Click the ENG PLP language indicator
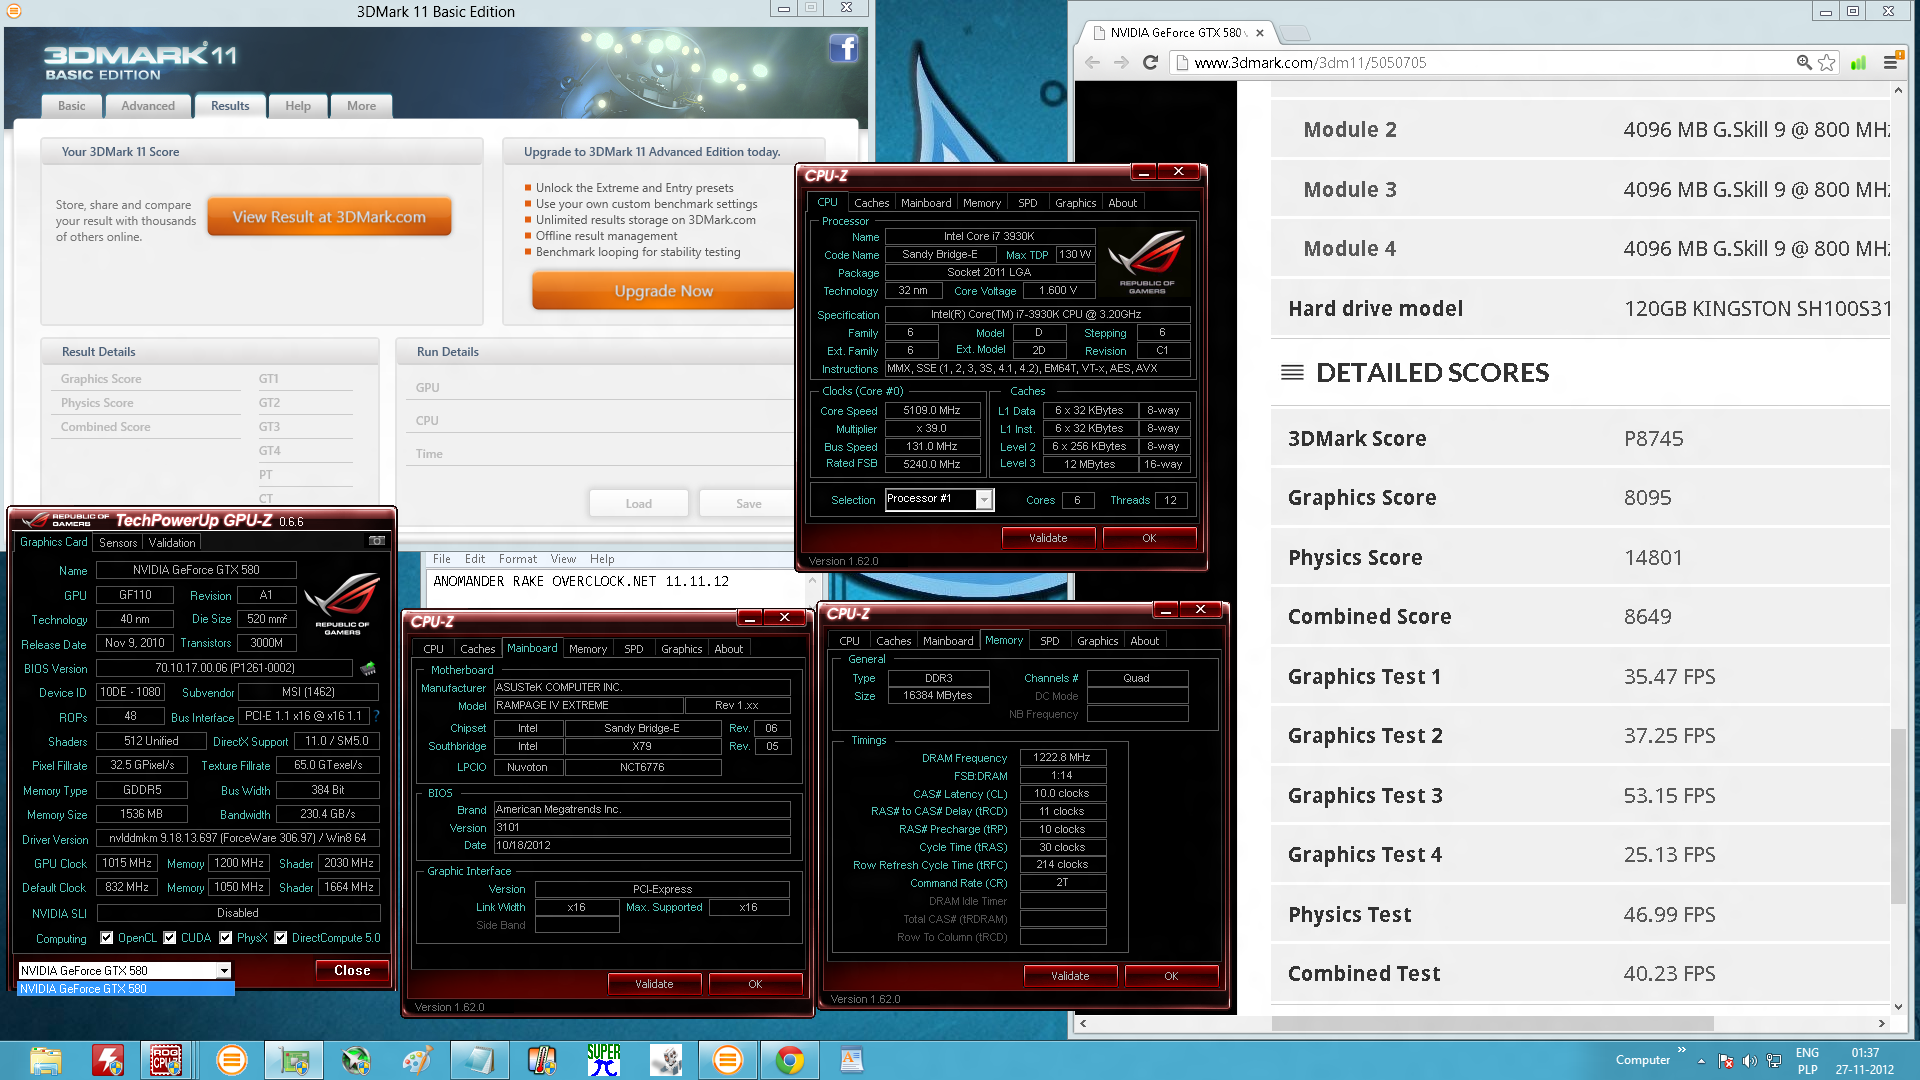The height and width of the screenshot is (1080, 1920). (1807, 1061)
